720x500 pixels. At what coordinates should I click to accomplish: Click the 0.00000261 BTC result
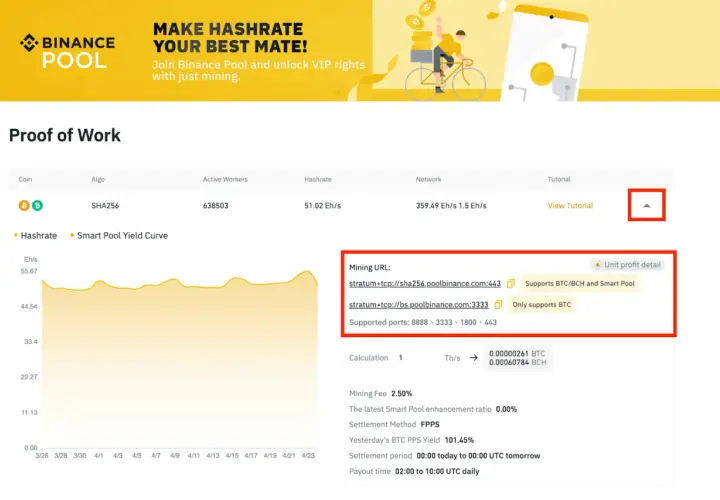pos(517,354)
